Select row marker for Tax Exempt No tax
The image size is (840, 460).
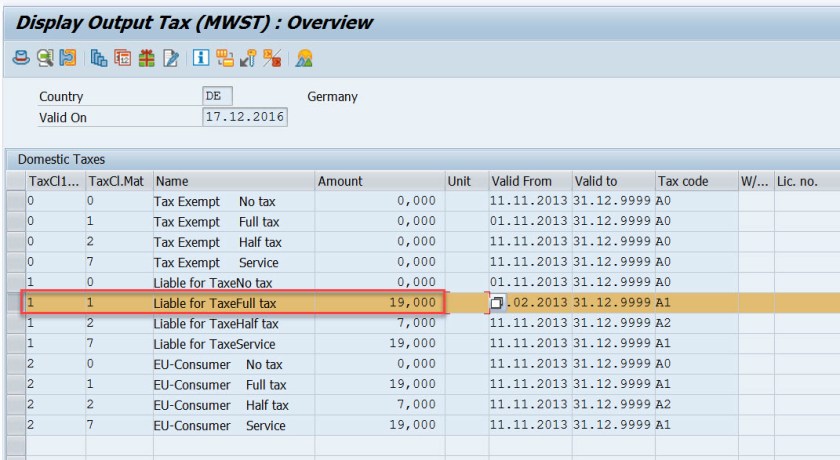pyautogui.click(x=14, y=201)
